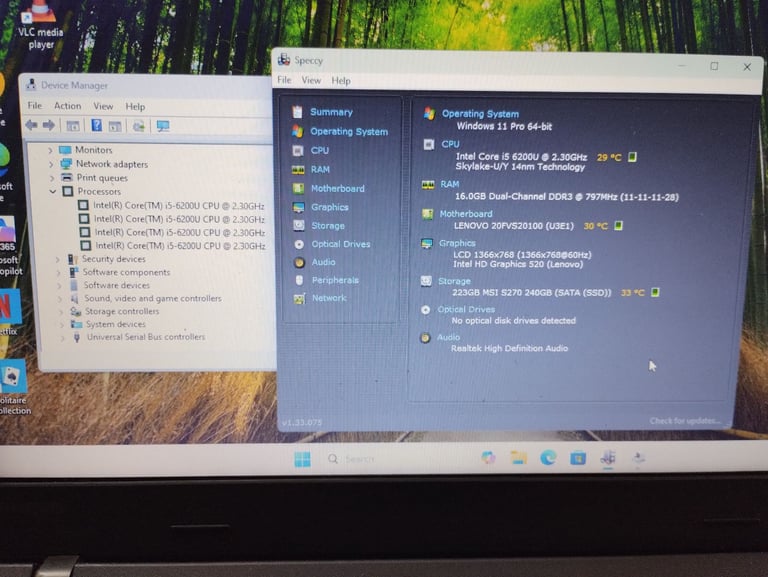Expand the Monitors node in Device Manager
The width and height of the screenshot is (768, 577).
click(50, 150)
